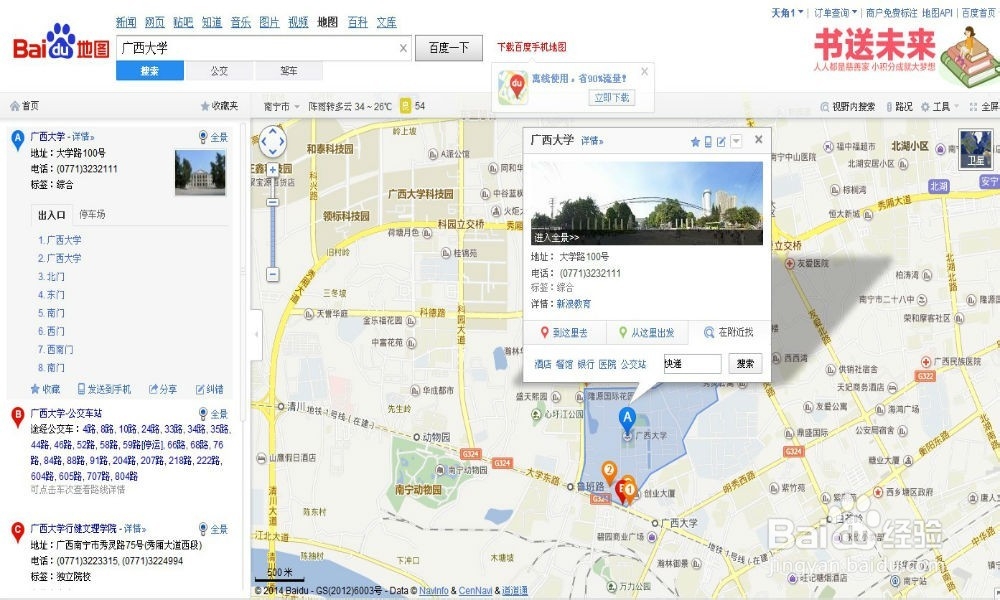The height and width of the screenshot is (600, 1000).
Task: Select the 停车场 tab in result A
Action: [x=92, y=215]
